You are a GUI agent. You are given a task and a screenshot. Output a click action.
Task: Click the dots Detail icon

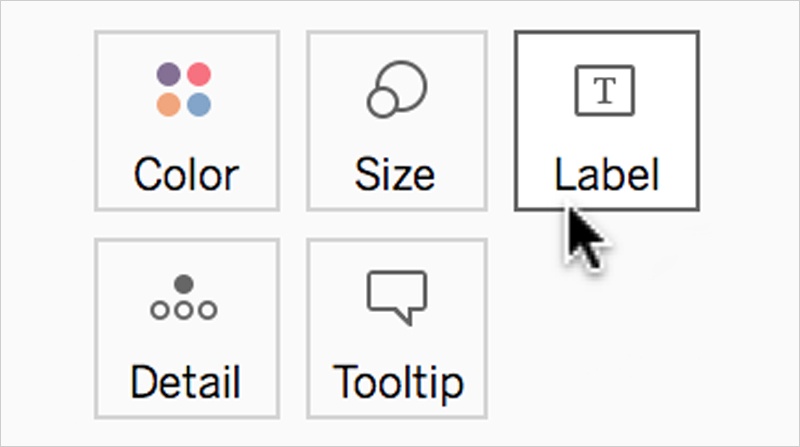click(184, 297)
